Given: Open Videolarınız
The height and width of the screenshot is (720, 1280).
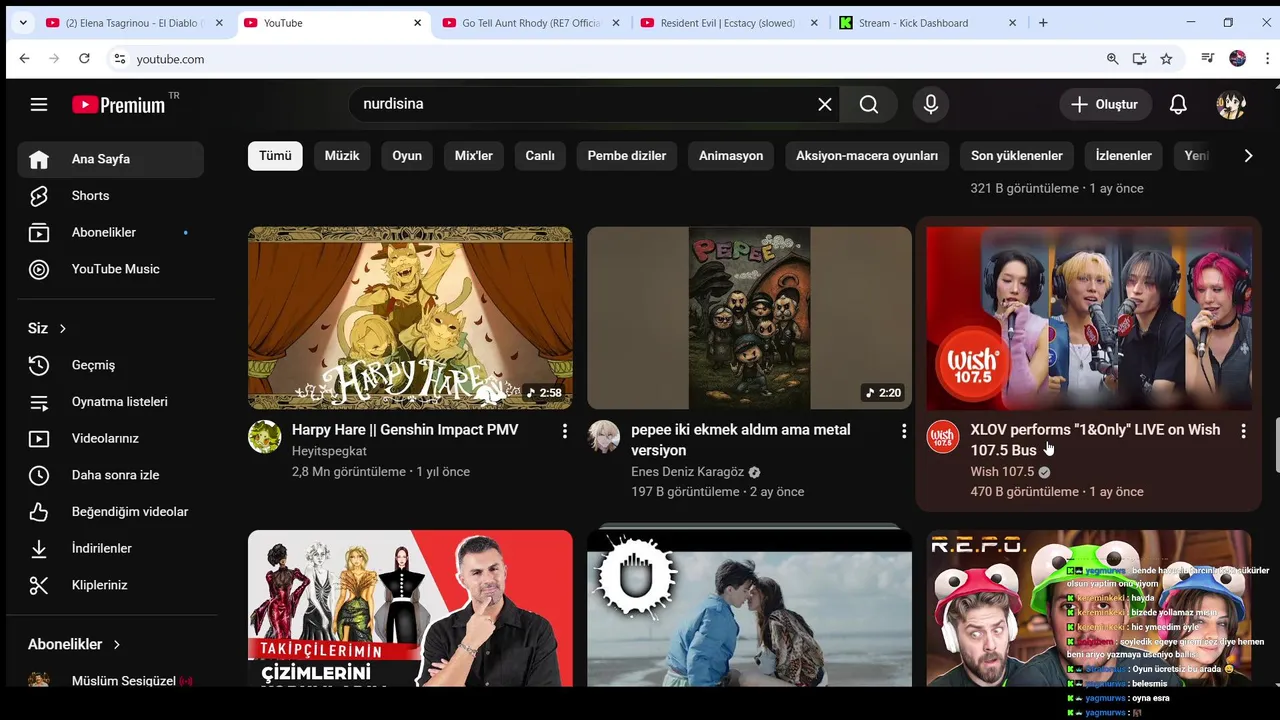Looking at the screenshot, I should tap(111, 438).
